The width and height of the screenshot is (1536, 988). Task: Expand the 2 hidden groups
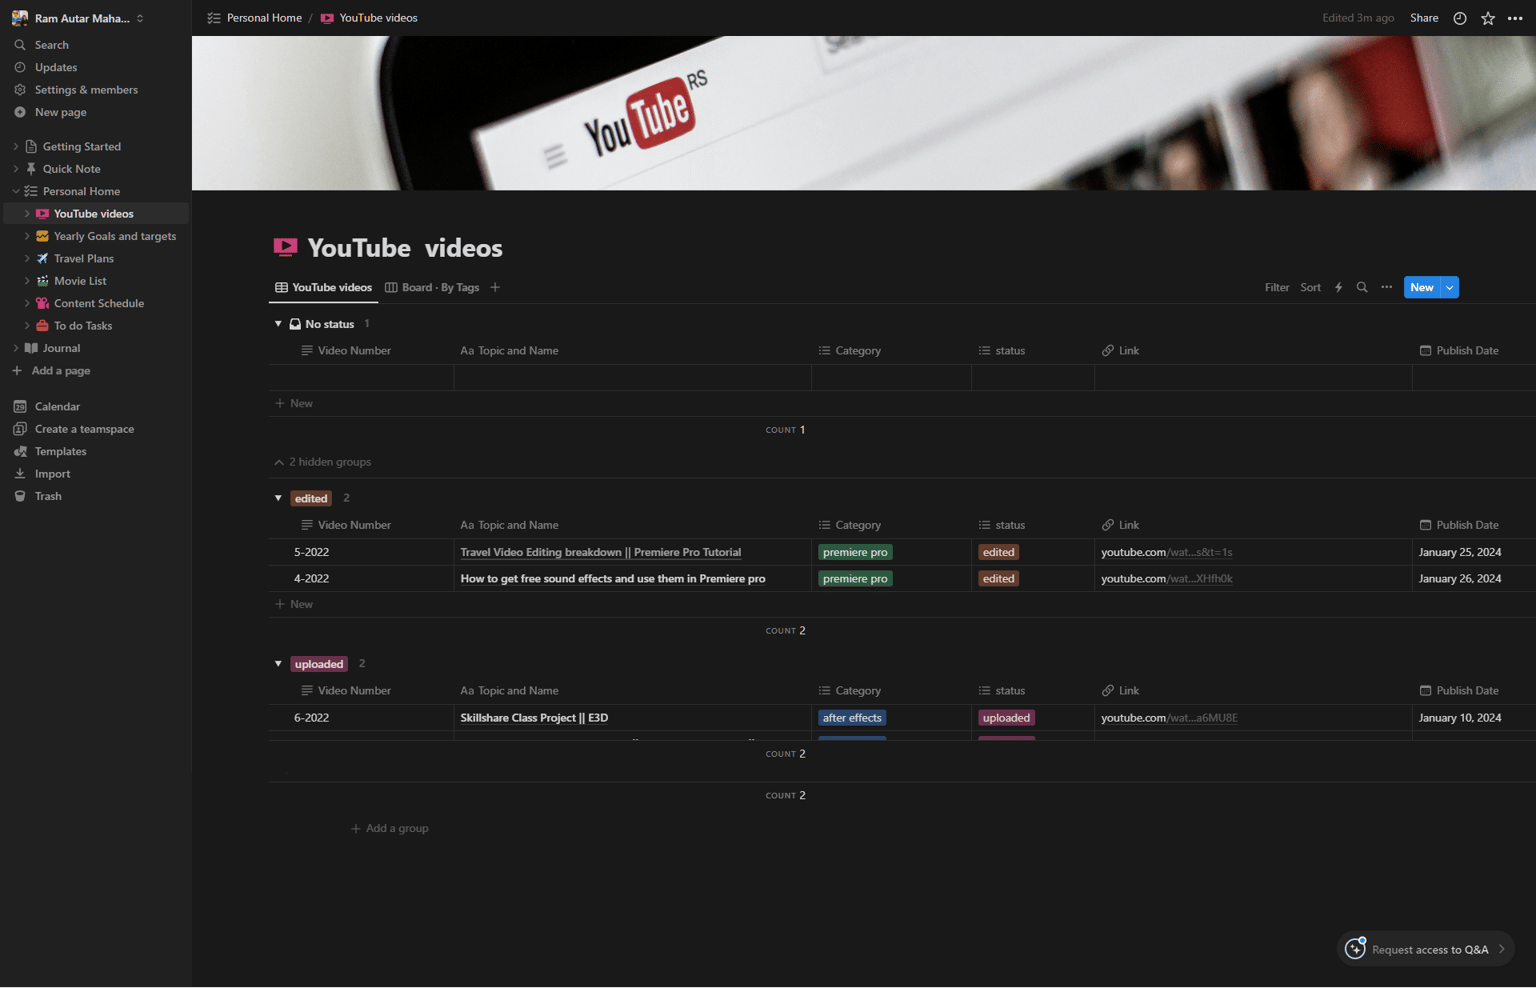tap(322, 462)
